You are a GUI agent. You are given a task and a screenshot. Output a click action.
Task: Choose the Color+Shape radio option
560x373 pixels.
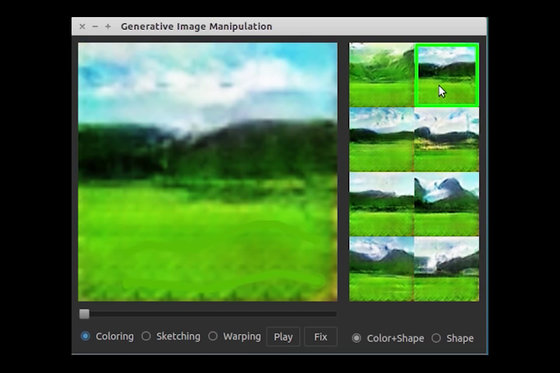[x=356, y=338]
